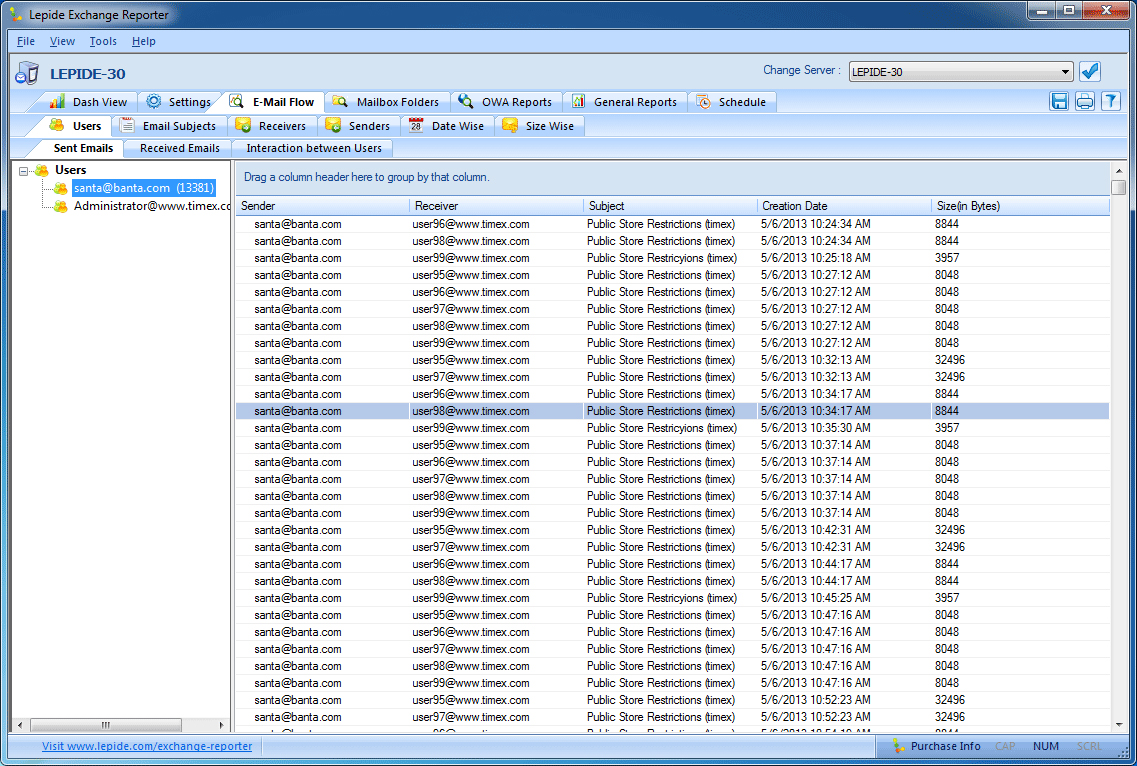Collapse the Users tree node
The height and width of the screenshot is (766, 1137).
tap(23, 171)
